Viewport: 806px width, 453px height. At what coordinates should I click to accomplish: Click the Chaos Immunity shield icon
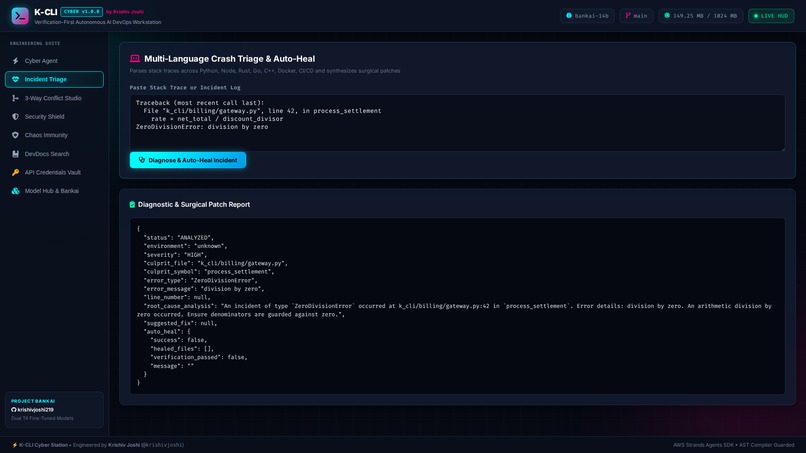(15, 135)
